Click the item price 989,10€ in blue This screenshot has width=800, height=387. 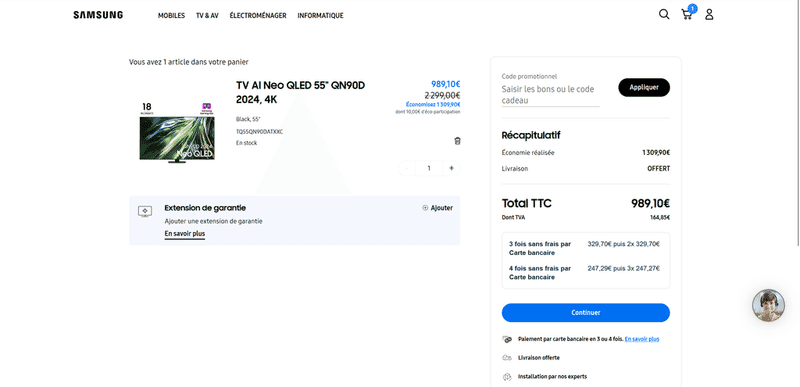click(445, 84)
